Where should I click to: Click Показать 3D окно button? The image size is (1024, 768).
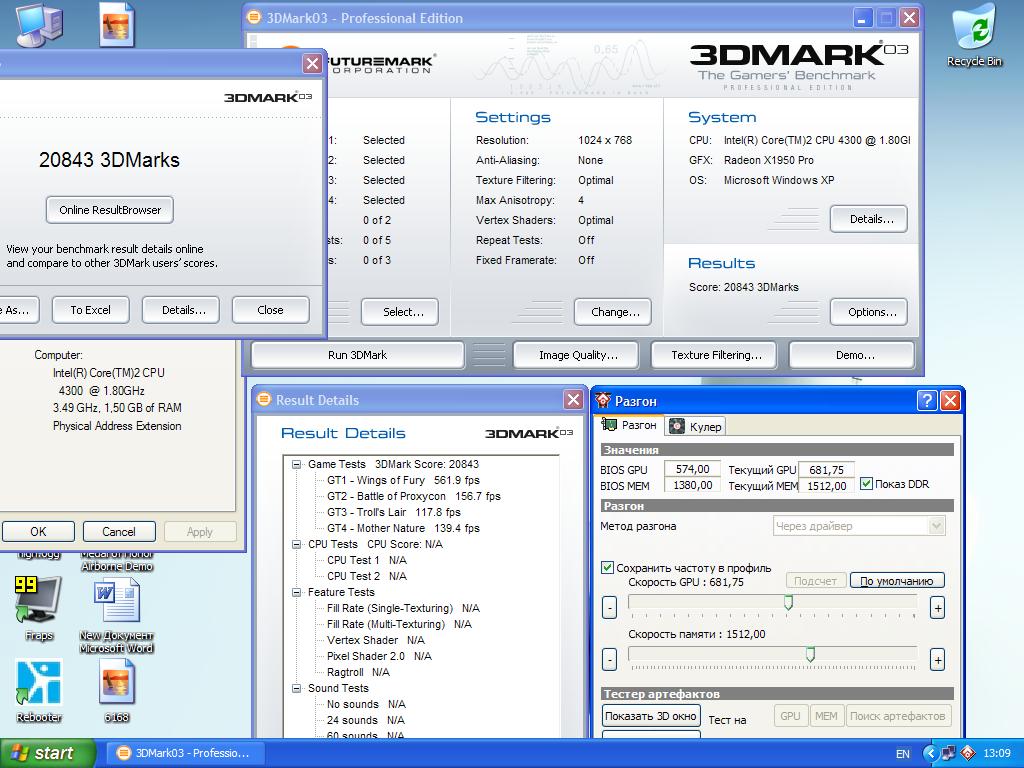[x=650, y=716]
